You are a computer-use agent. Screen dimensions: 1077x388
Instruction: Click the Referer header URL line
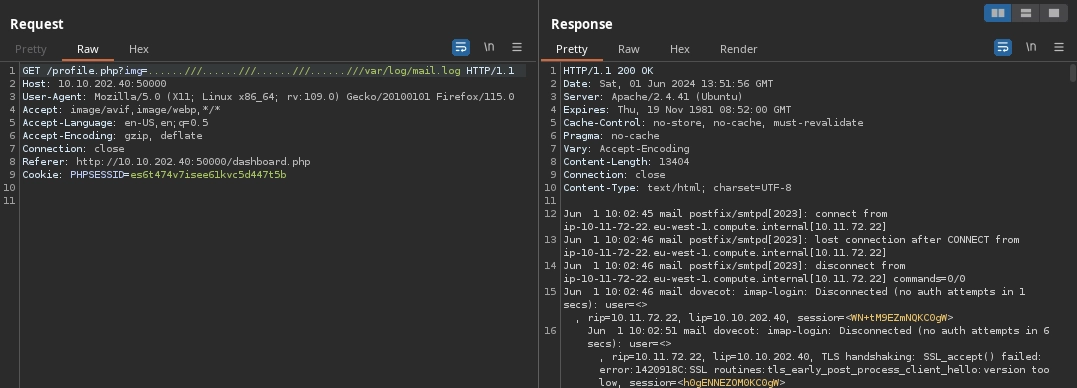coord(166,161)
